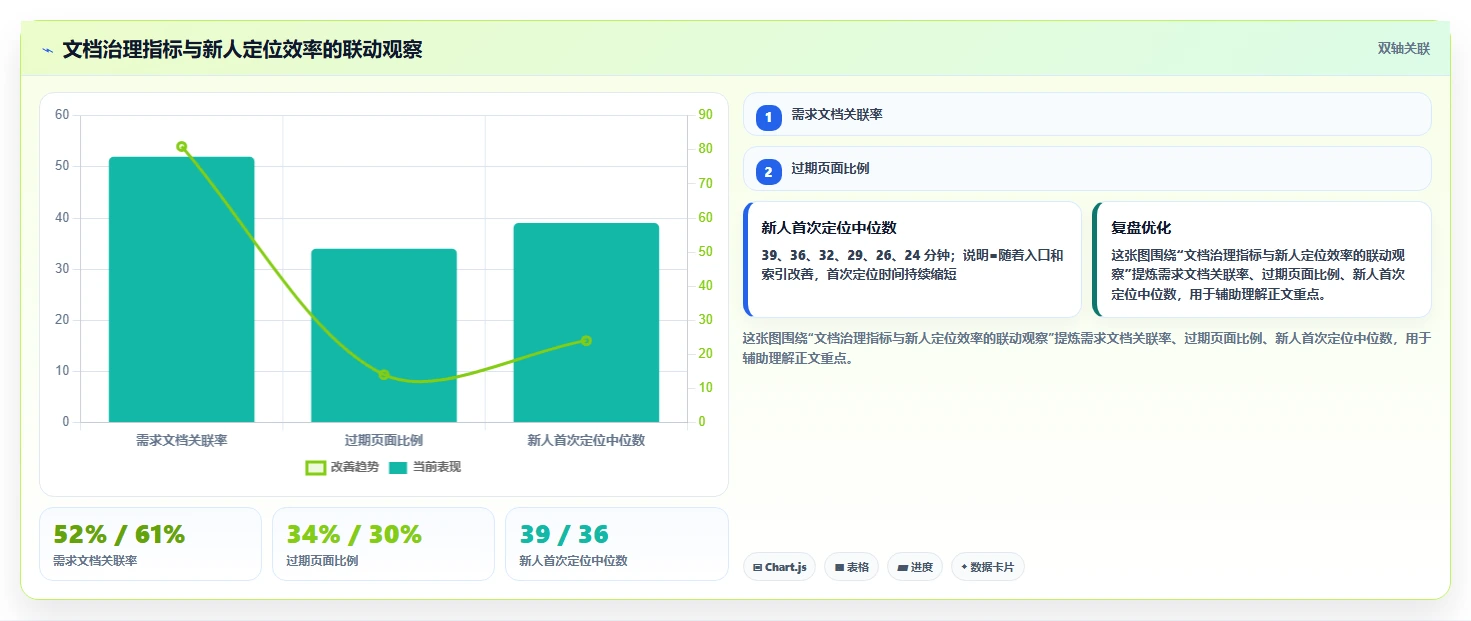Click trend line point on 过期页面比例 bar

tap(384, 375)
